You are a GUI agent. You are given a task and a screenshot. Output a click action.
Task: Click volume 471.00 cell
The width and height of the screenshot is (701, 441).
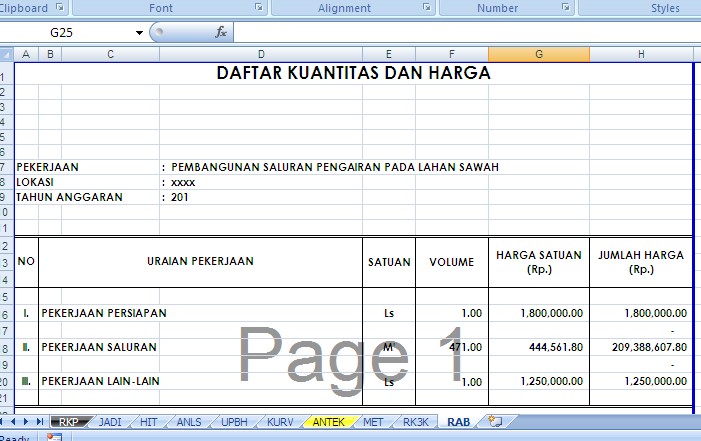click(465, 347)
